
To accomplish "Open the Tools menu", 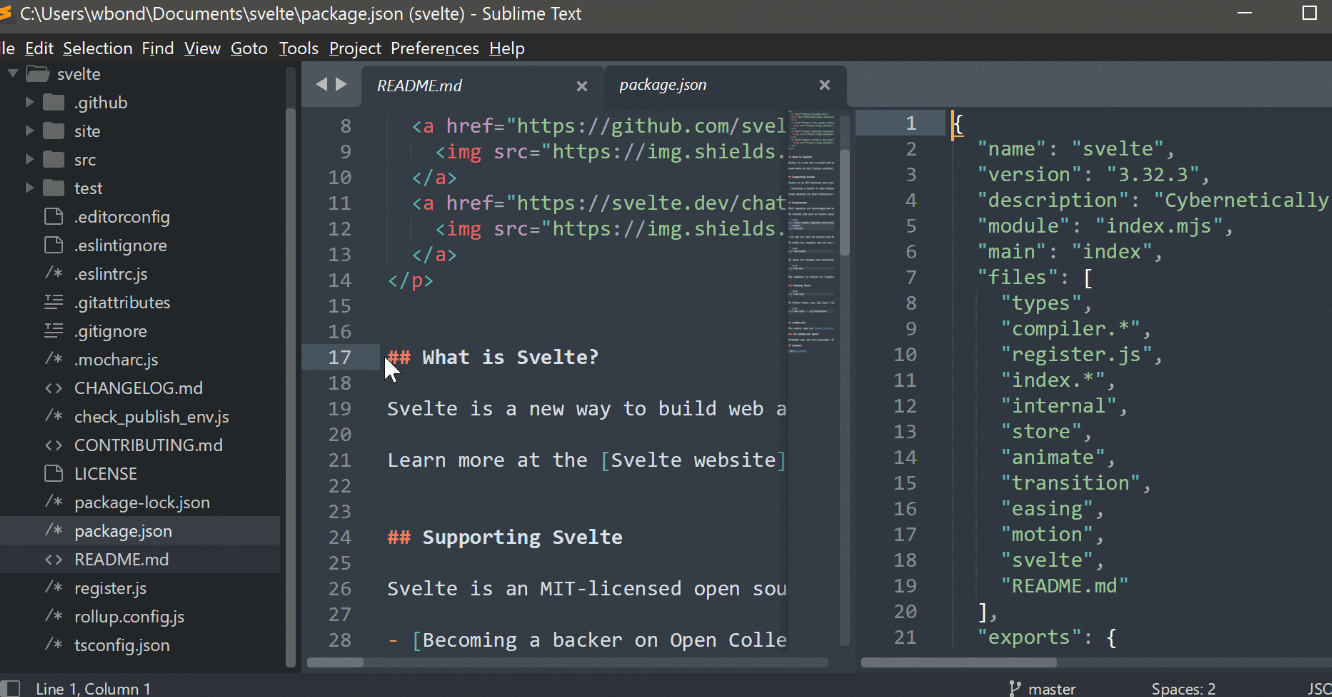I will pyautogui.click(x=299, y=48).
